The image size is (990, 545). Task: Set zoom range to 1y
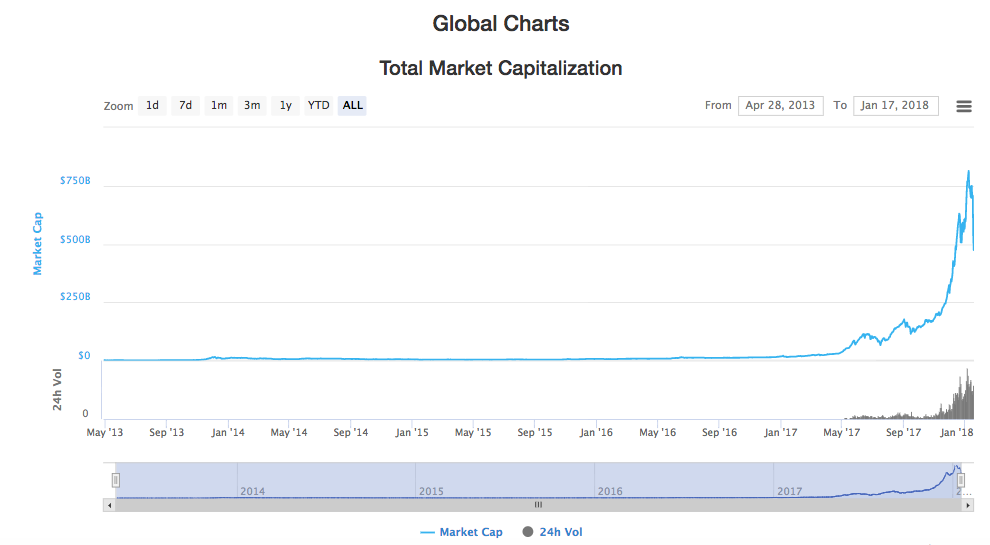[x=286, y=105]
